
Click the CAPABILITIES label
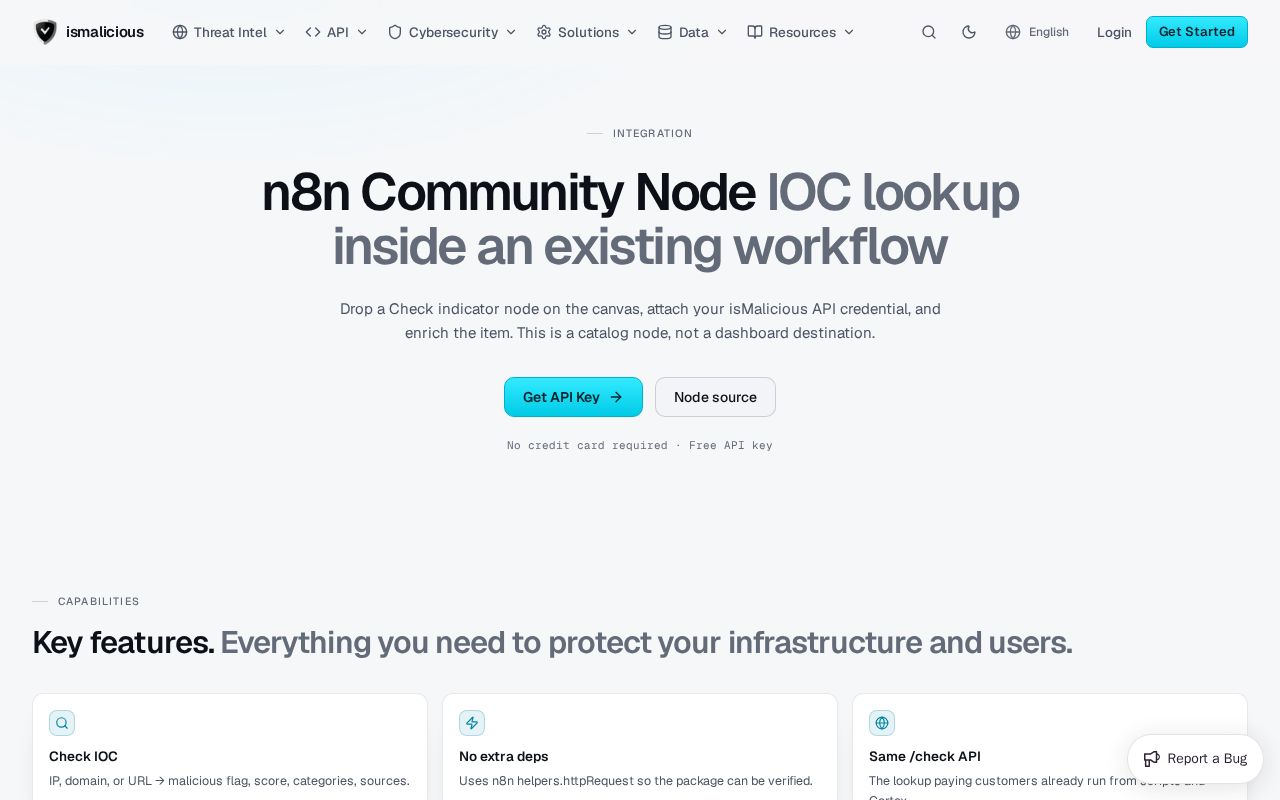point(99,601)
